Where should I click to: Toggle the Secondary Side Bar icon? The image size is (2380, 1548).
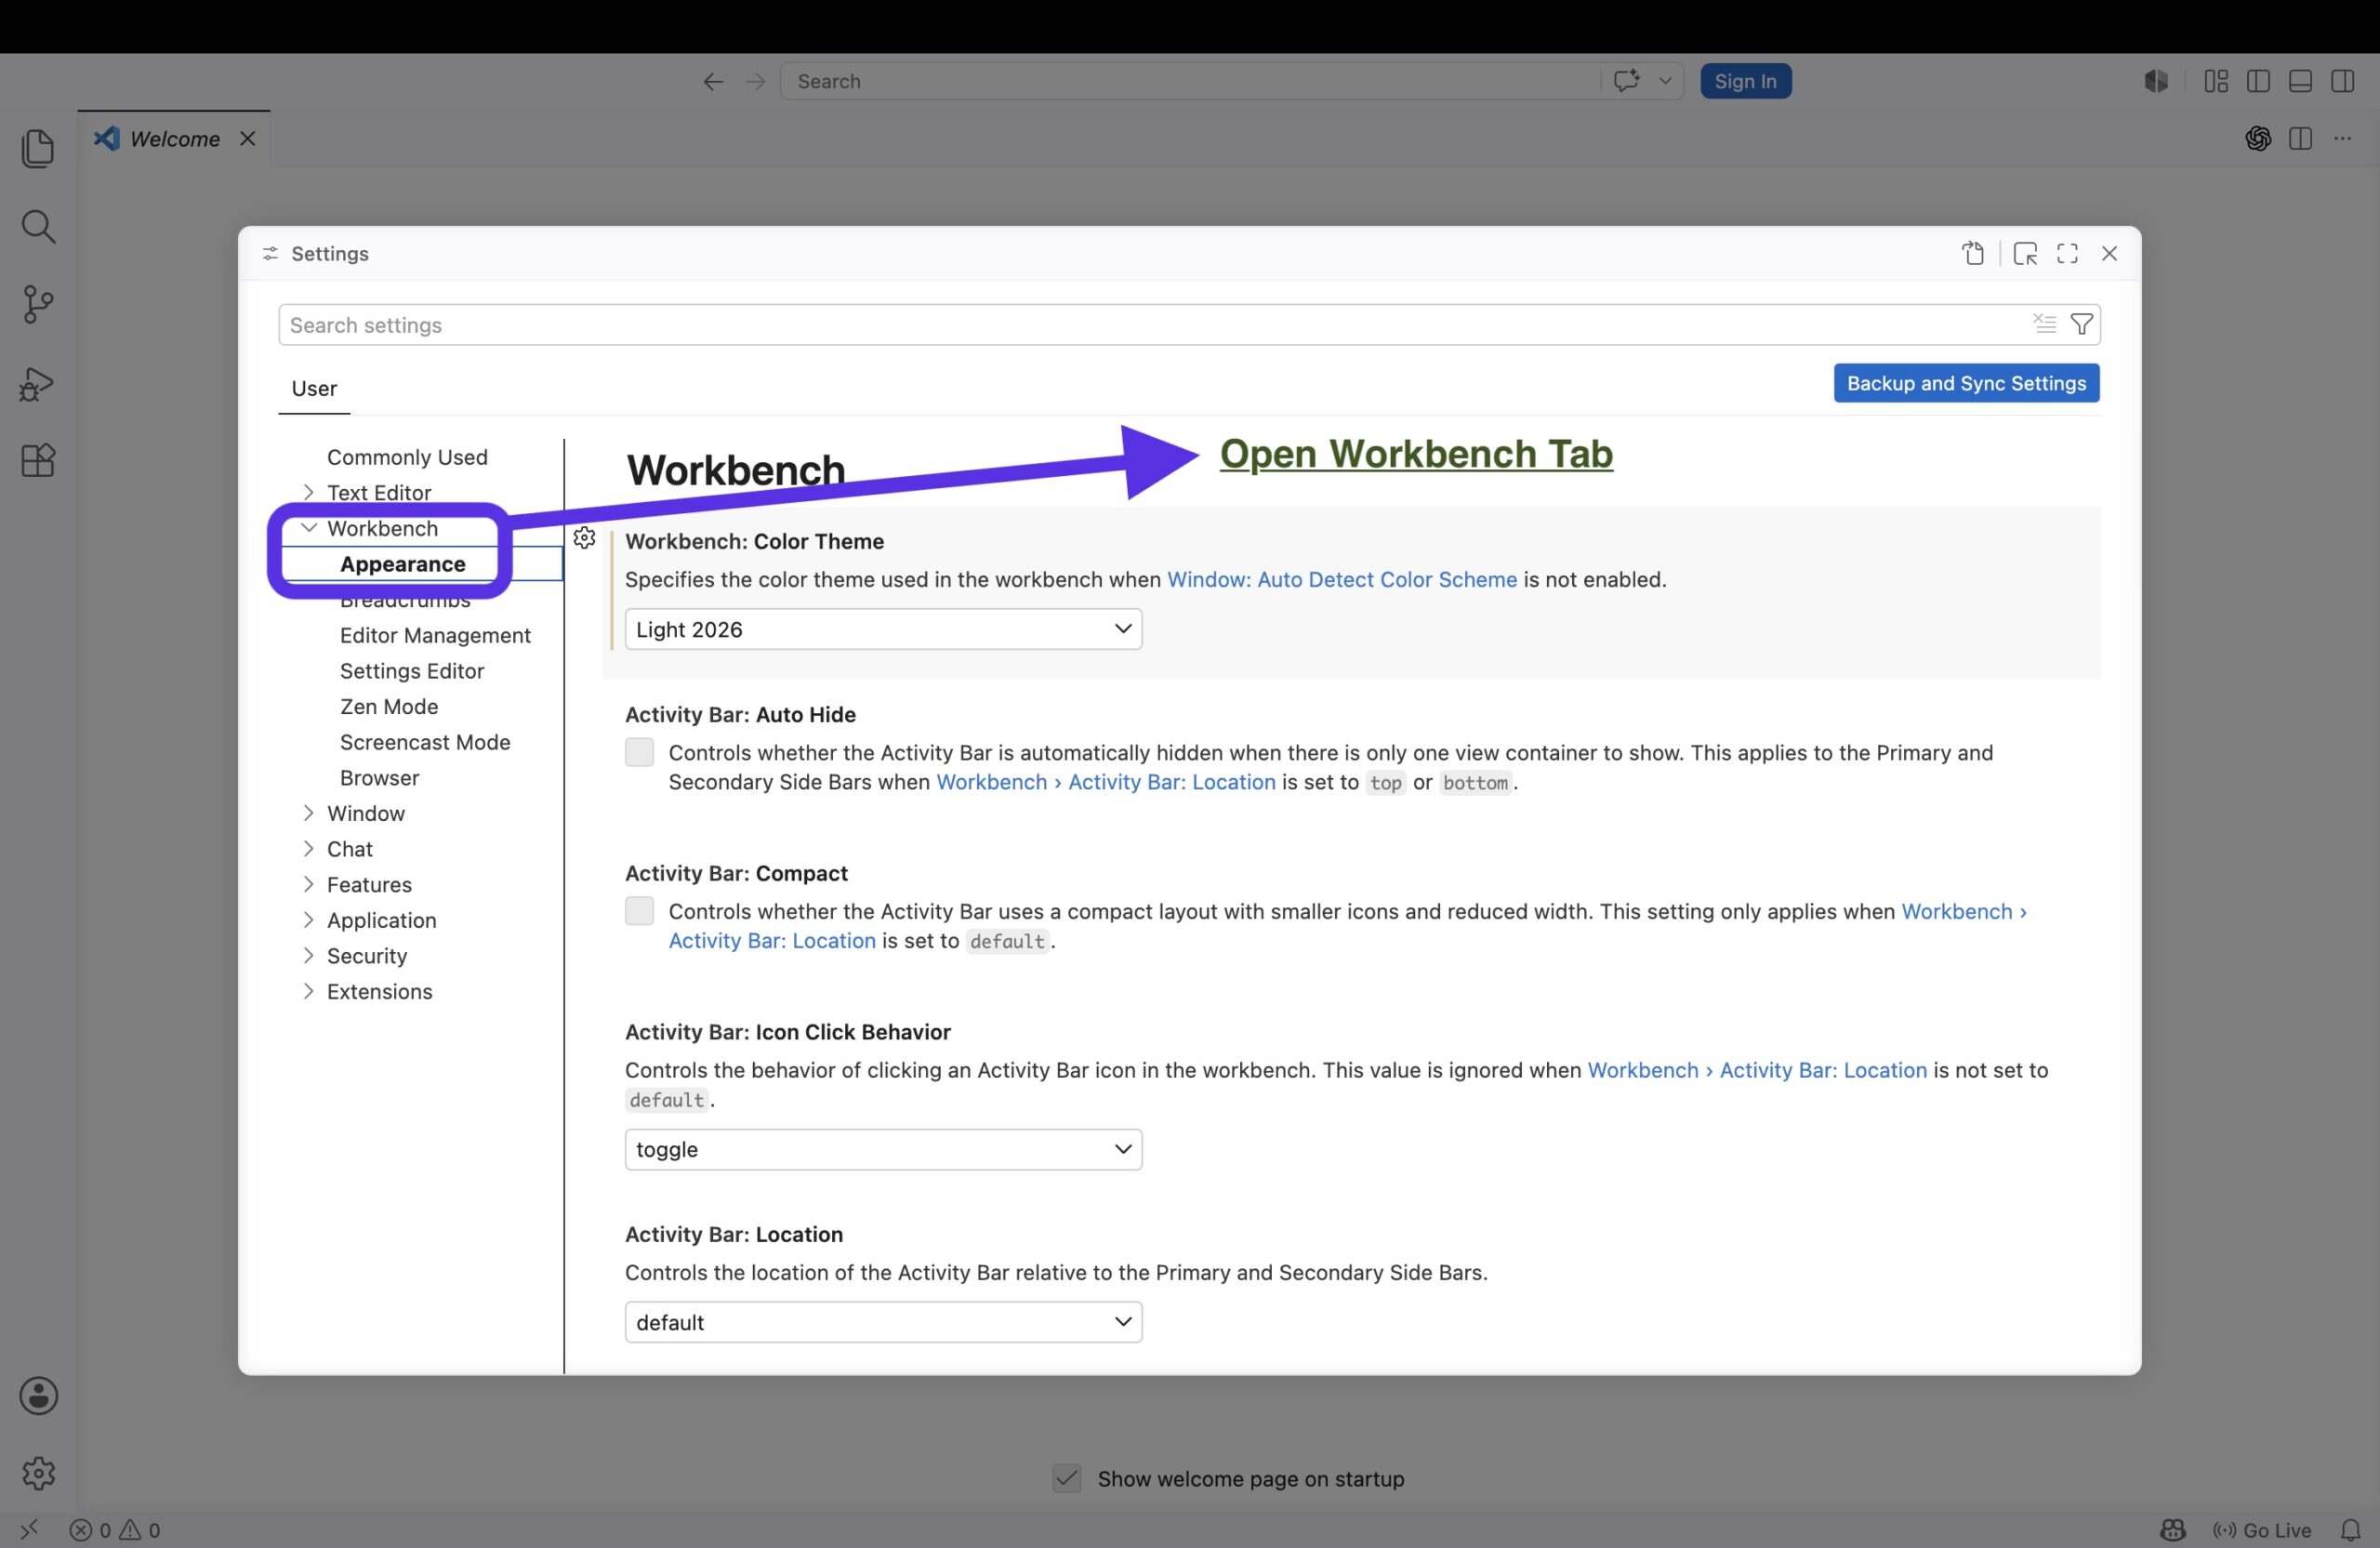click(x=2342, y=82)
